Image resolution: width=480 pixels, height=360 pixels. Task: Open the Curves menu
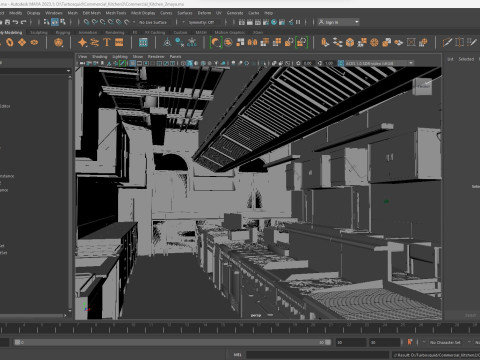pos(166,13)
